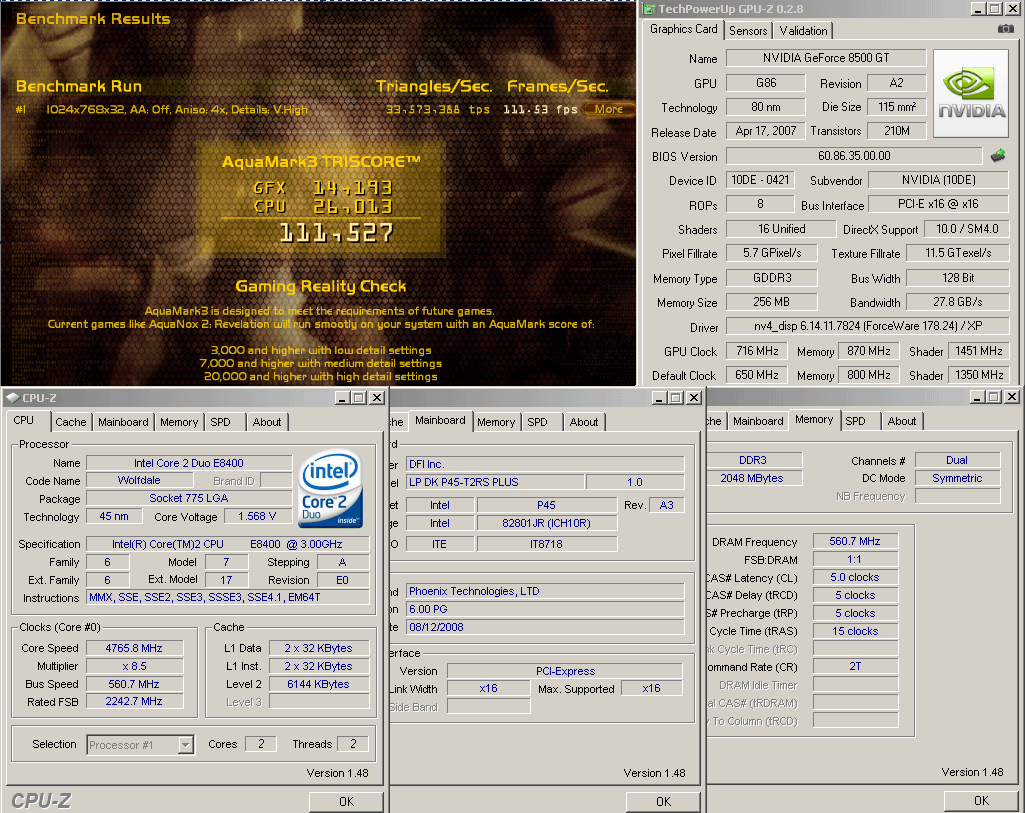Close the middle CPU-Z window
The image size is (1025, 813).
pos(694,397)
